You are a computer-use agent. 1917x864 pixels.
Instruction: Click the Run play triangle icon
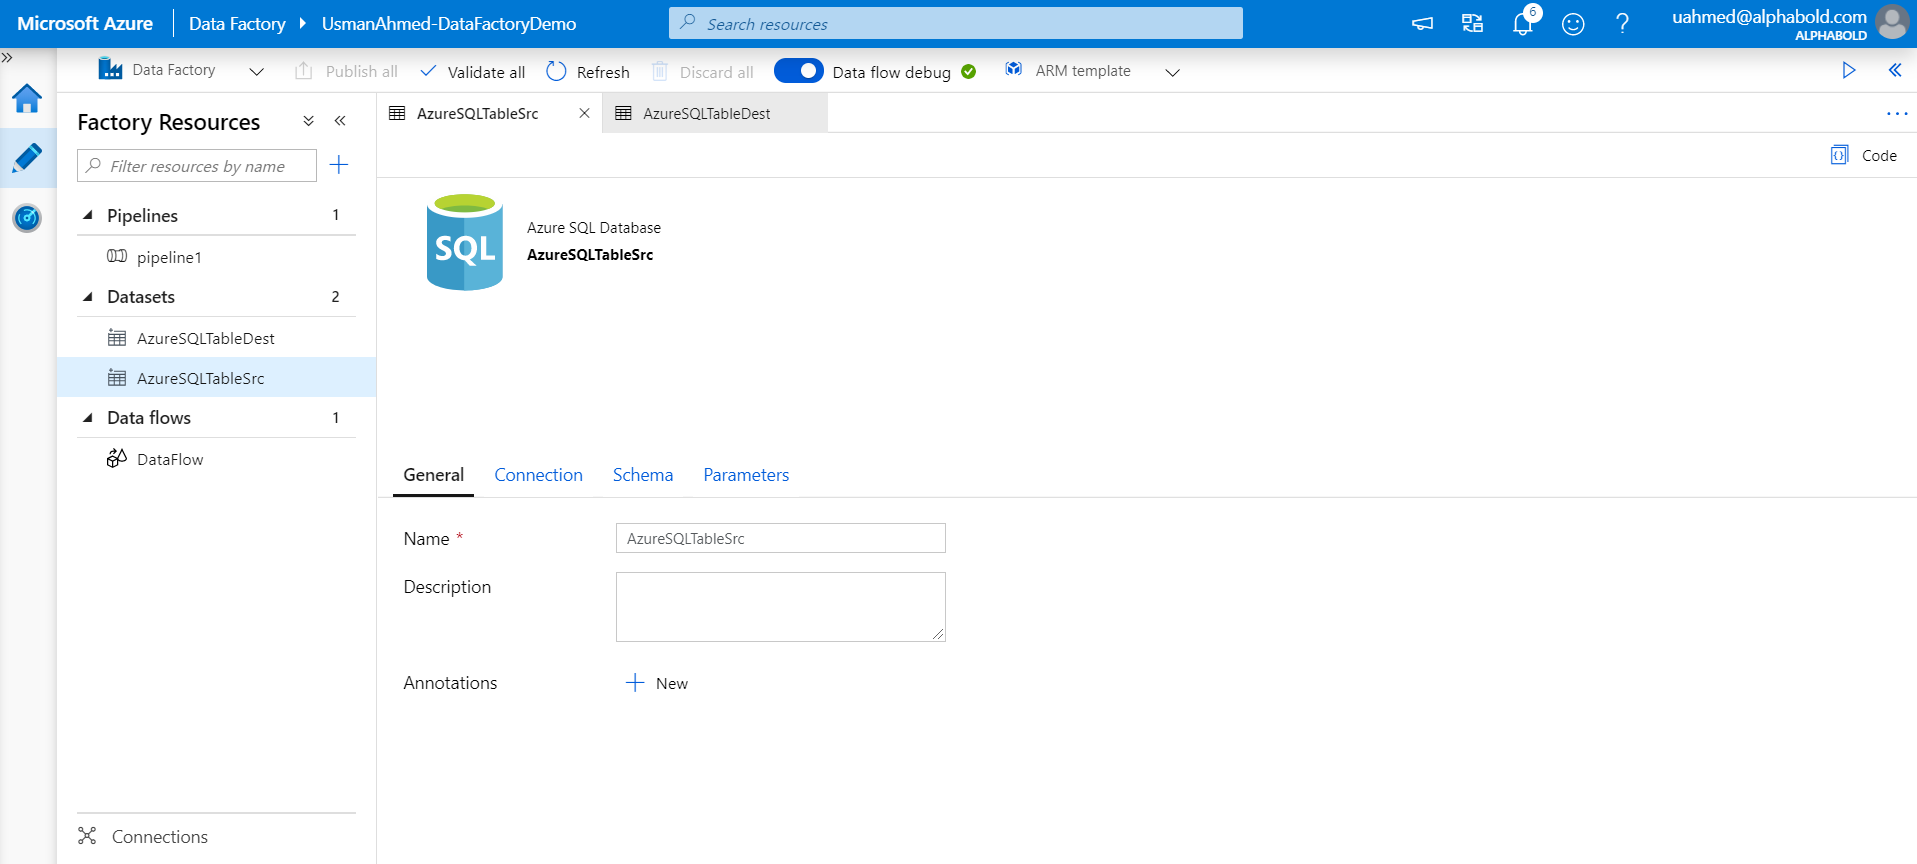point(1849,70)
